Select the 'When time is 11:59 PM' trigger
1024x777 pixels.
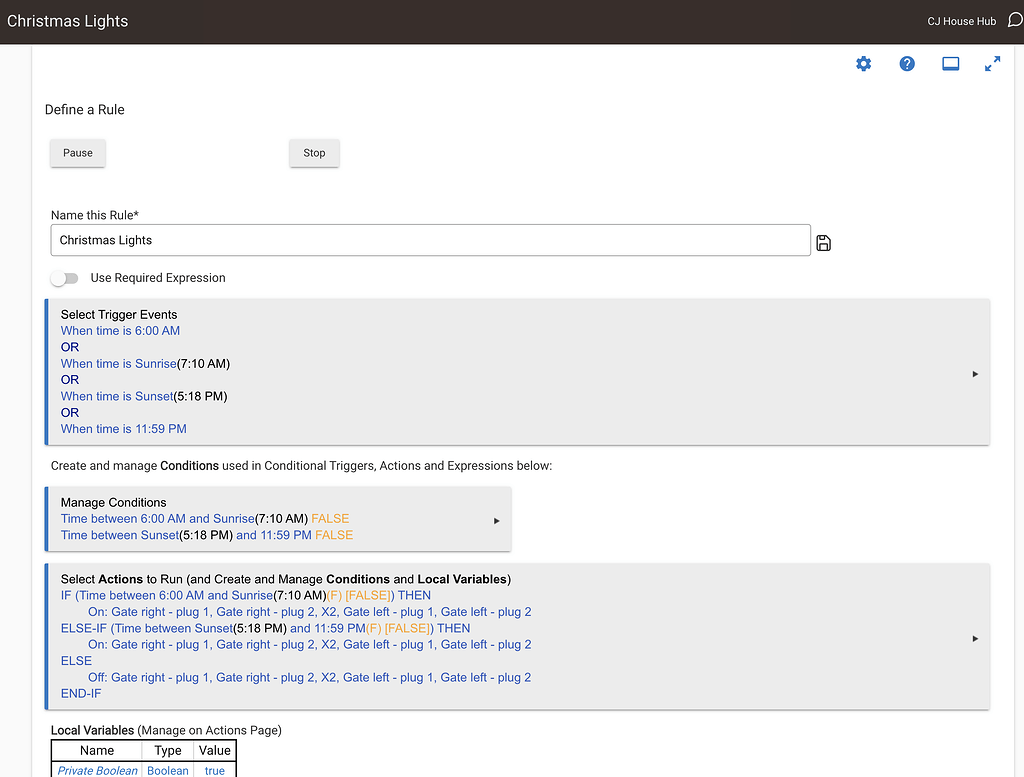click(x=123, y=429)
